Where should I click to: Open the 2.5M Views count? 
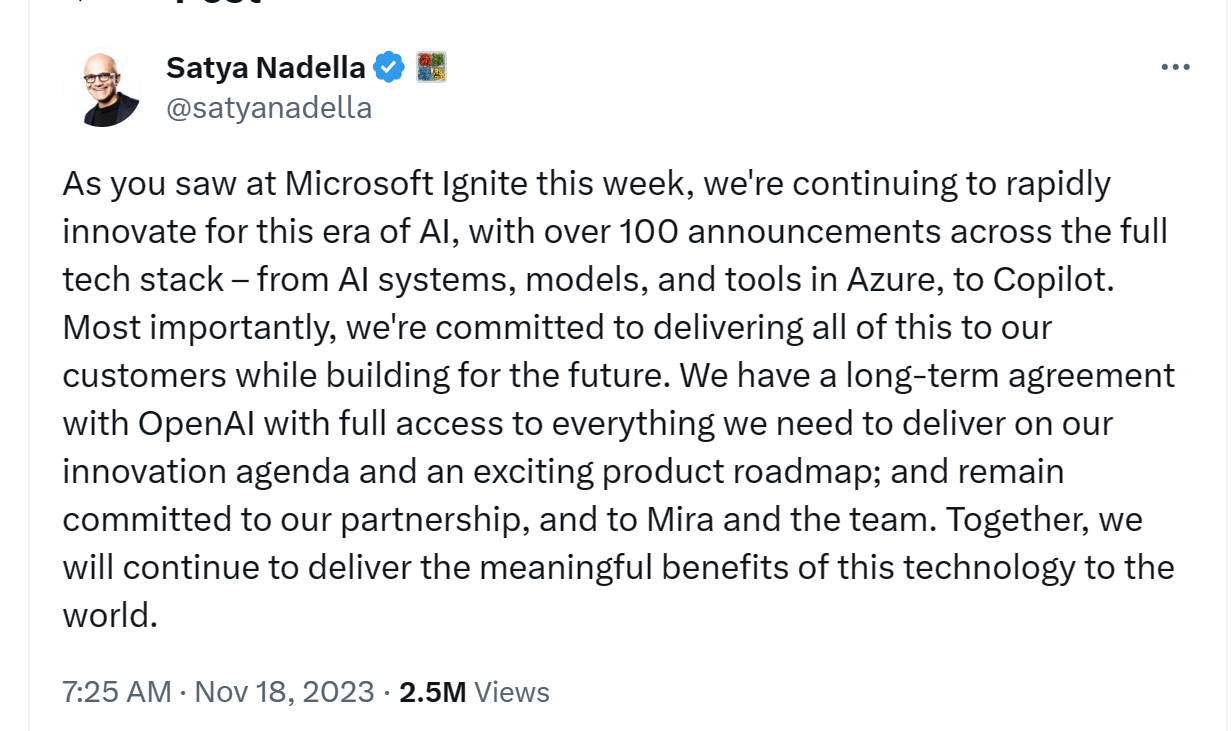point(474,692)
